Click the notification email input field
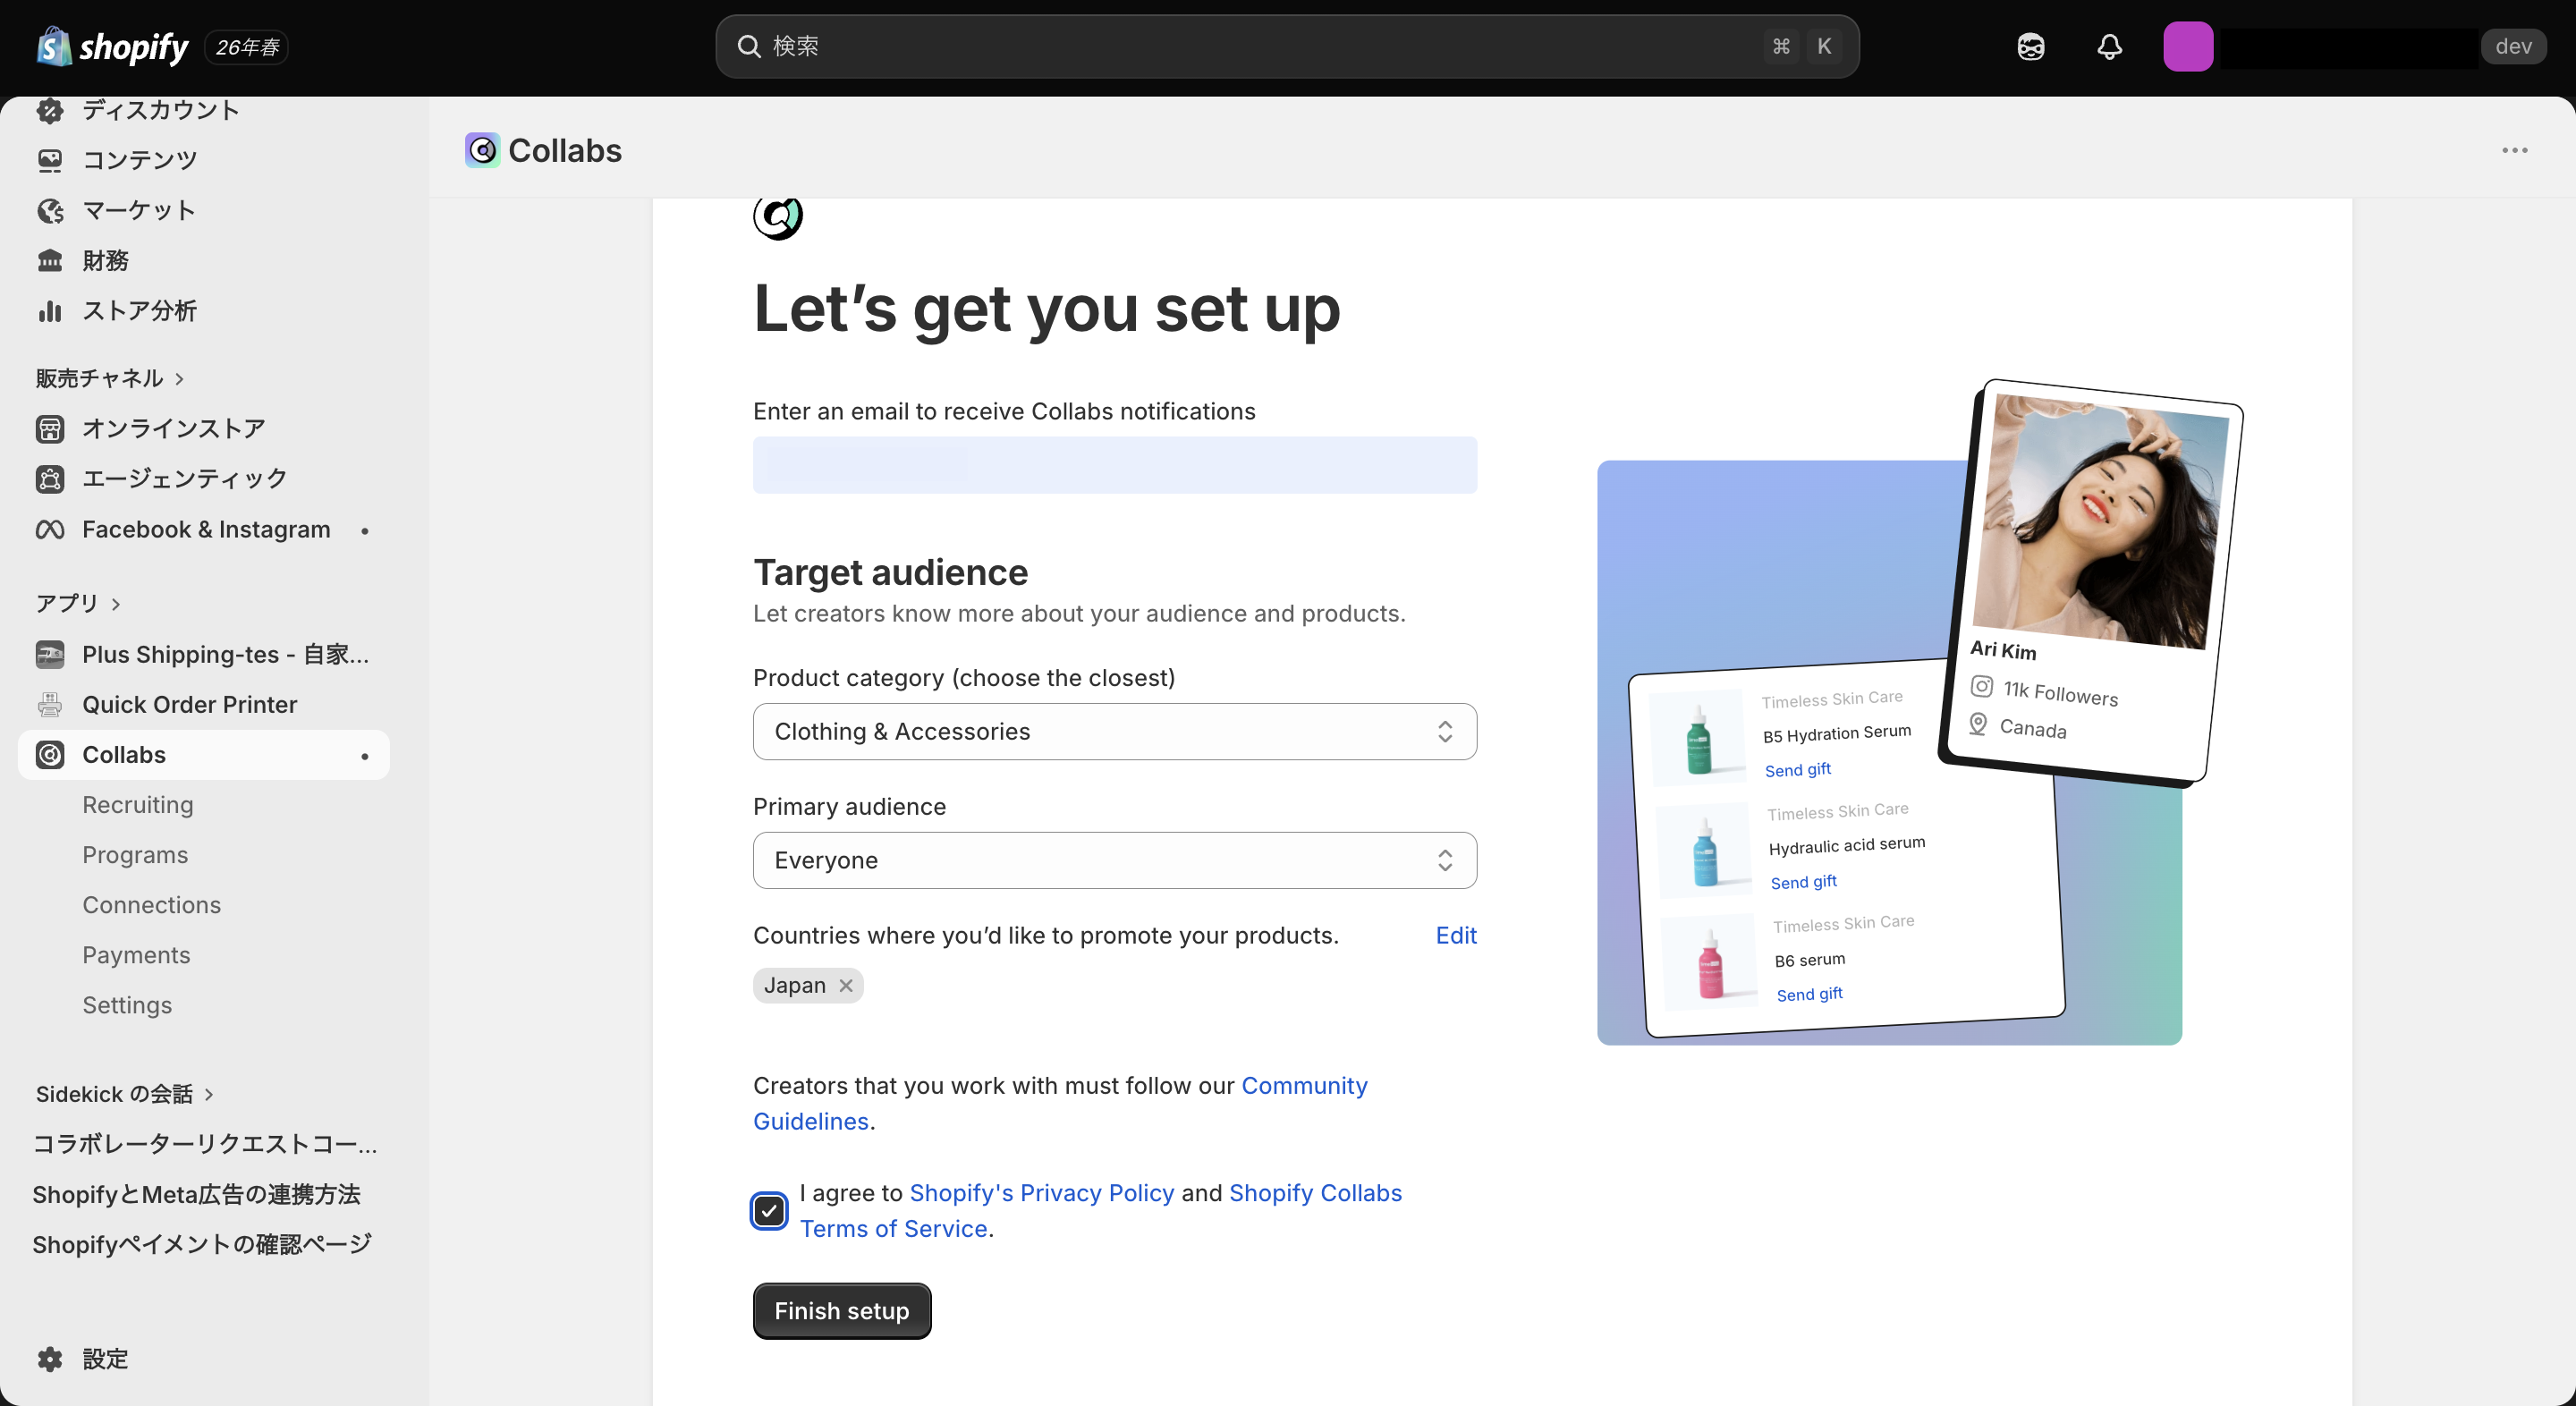Screen dimensions: 2576x1406 pos(1114,465)
